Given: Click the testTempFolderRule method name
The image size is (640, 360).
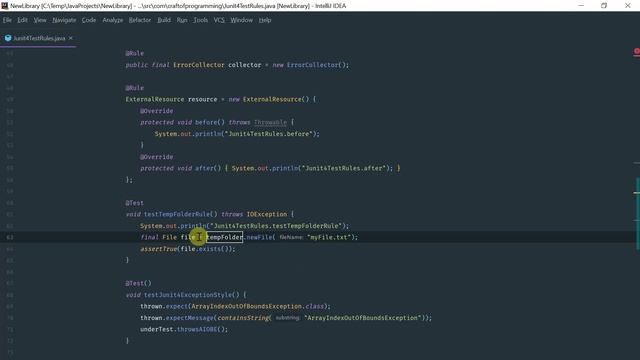Looking at the screenshot, I should pos(177,214).
